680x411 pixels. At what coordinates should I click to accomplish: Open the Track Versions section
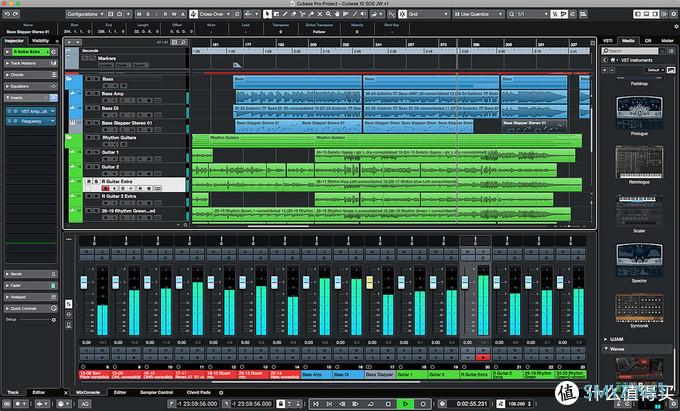coord(30,63)
